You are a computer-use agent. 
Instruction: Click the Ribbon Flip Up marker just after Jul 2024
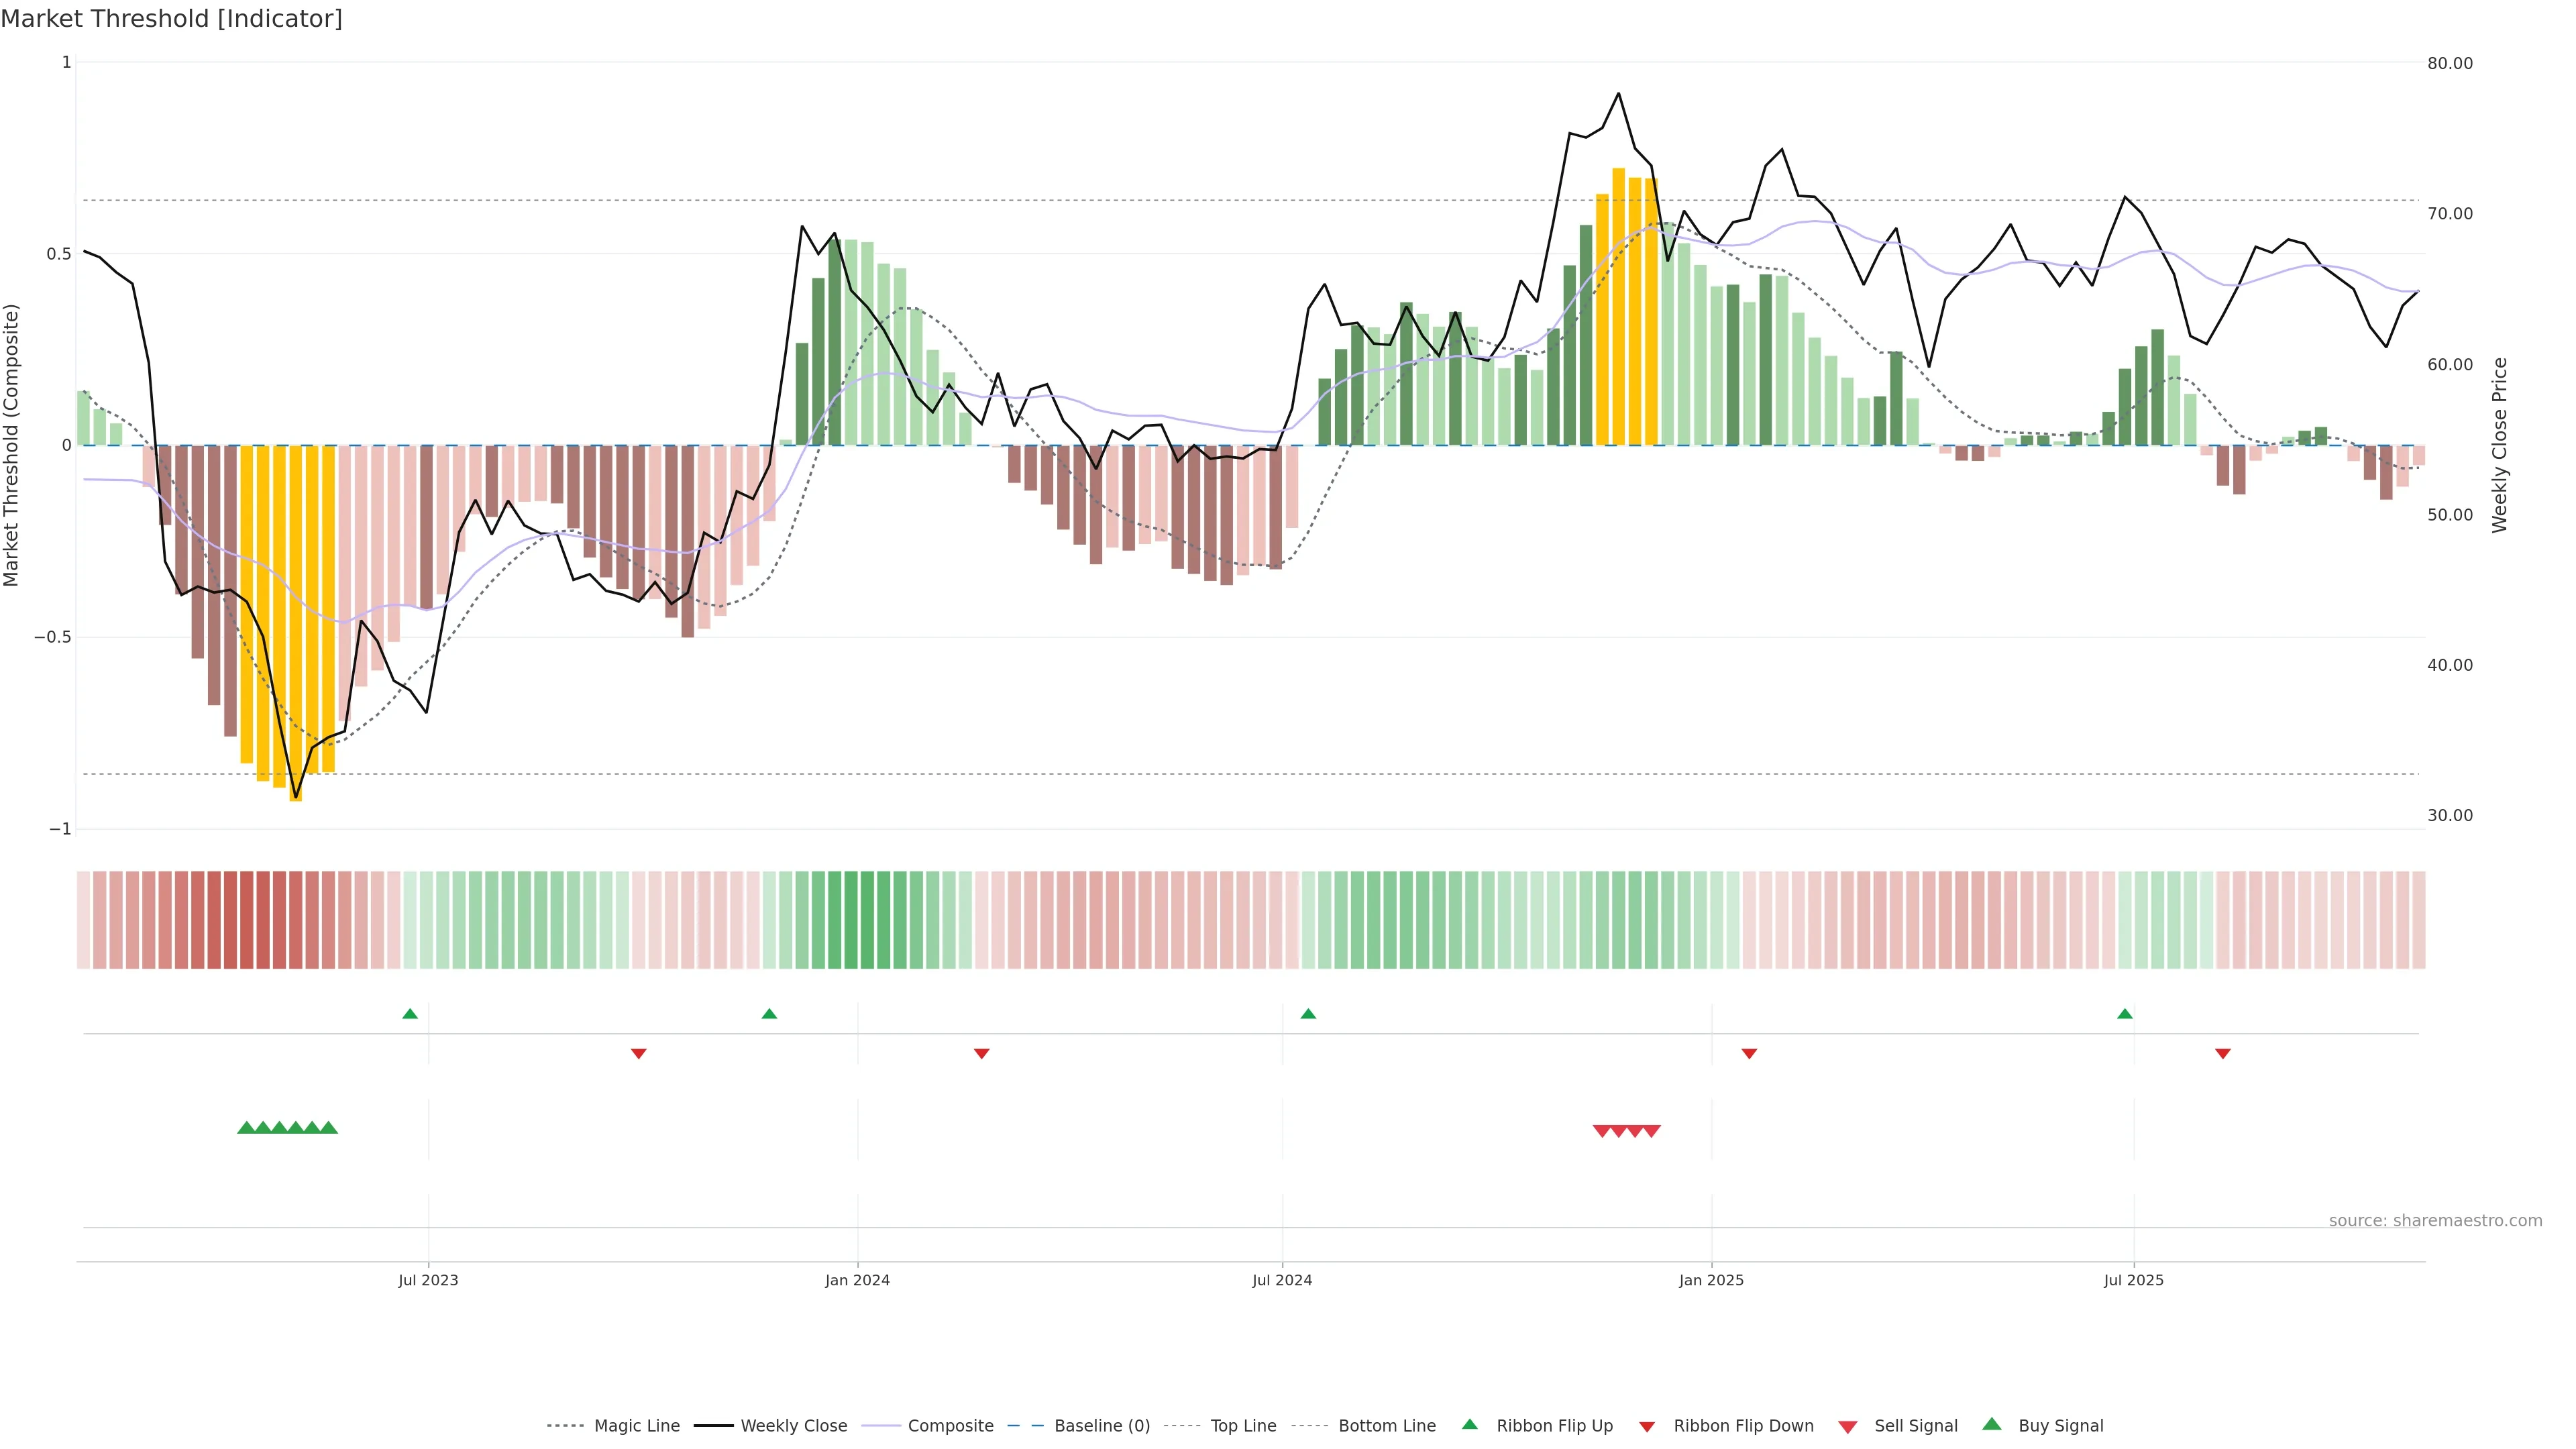coord(1308,1014)
